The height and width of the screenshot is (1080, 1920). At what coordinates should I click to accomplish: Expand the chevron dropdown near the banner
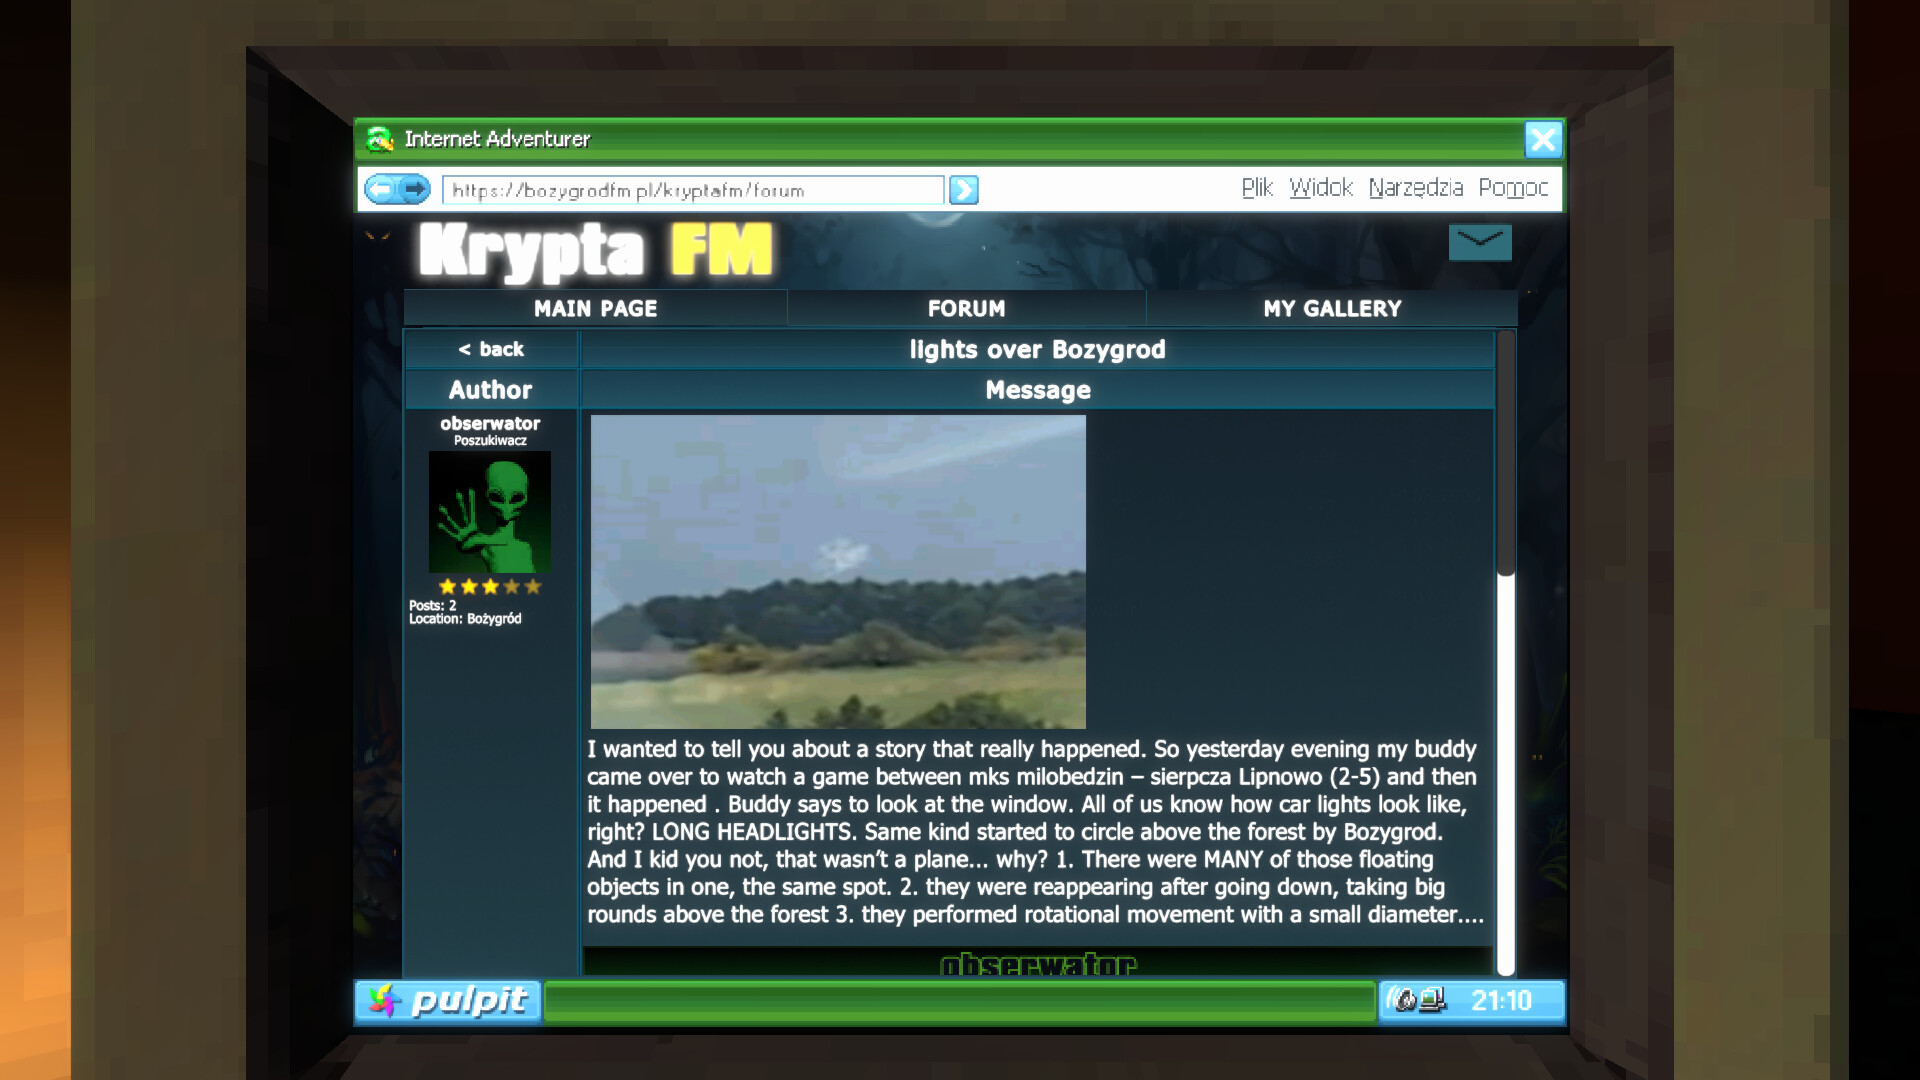click(1480, 242)
